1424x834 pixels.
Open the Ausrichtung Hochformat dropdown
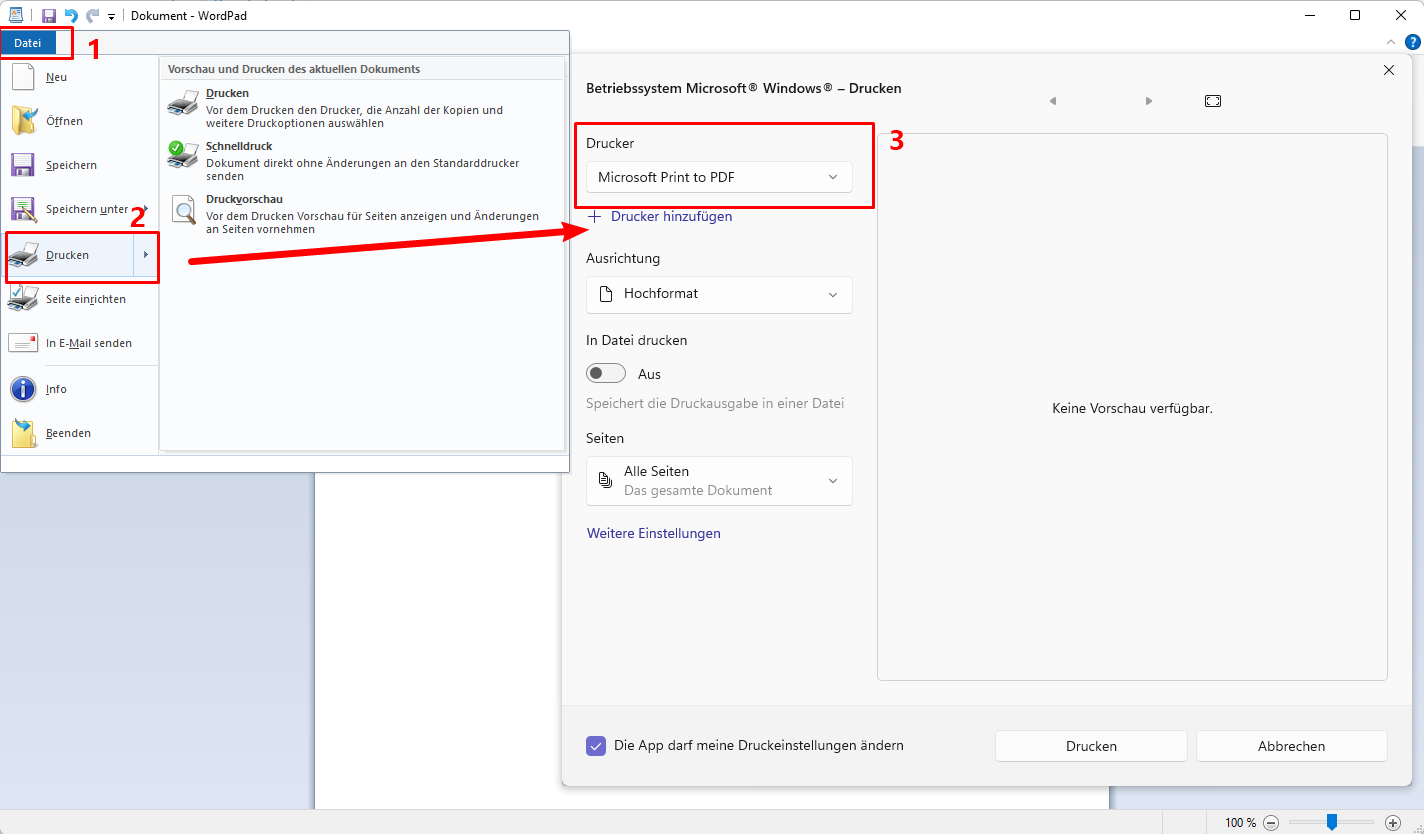[x=719, y=294]
